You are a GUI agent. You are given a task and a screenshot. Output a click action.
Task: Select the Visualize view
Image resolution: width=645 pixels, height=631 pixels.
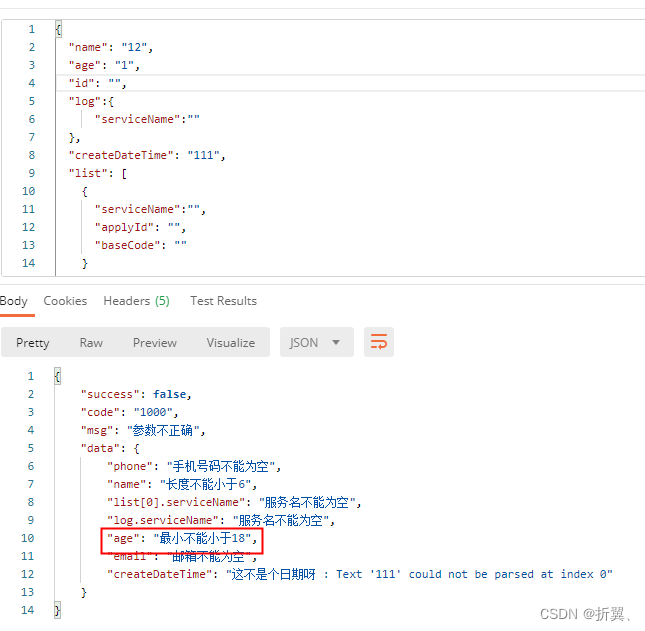231,343
